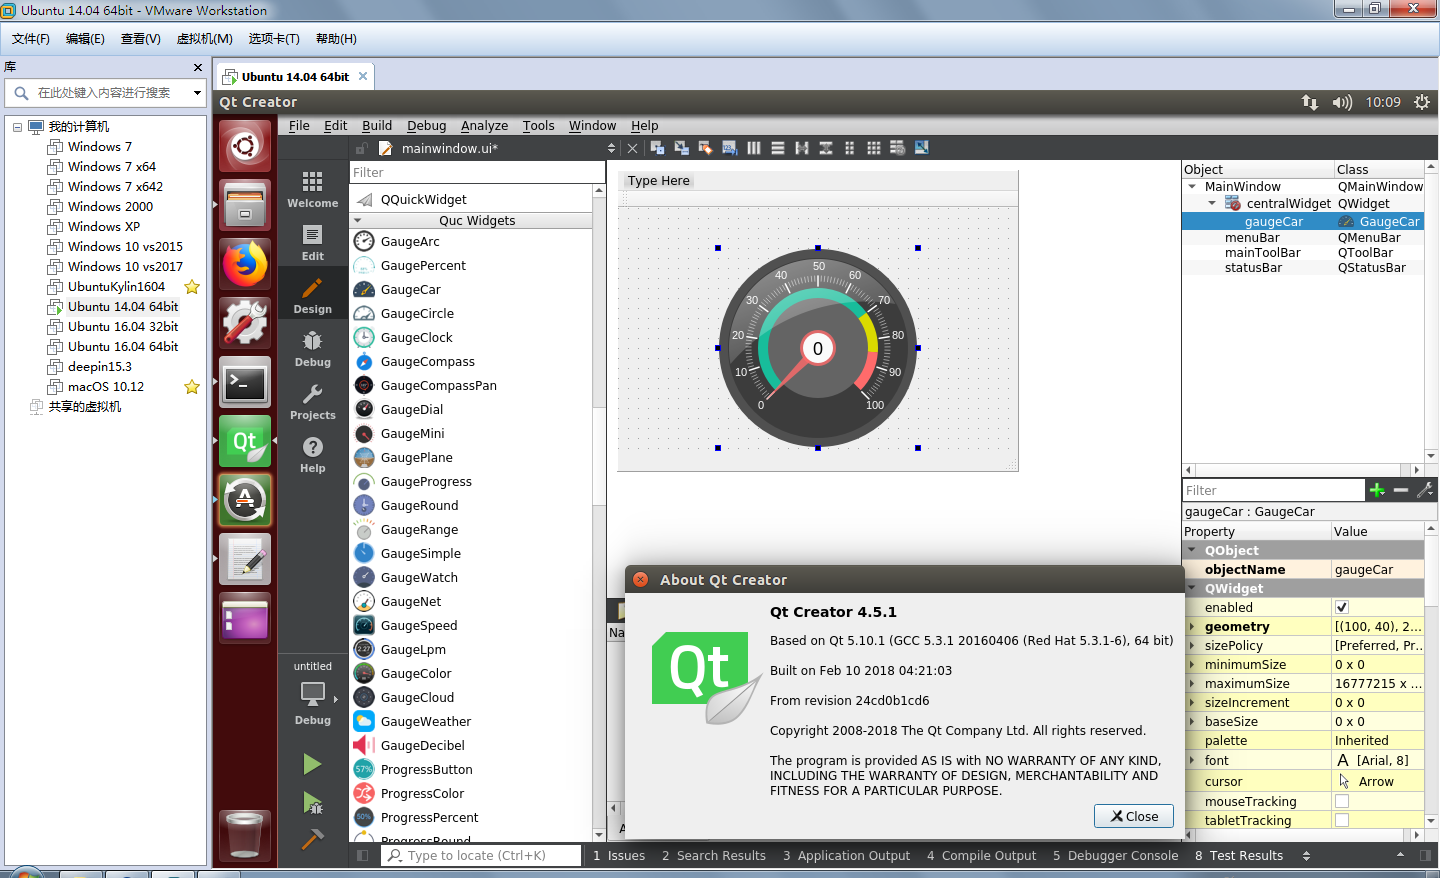Toggle the tabletTracking property checkbox
The width and height of the screenshot is (1440, 878).
coord(1342,820)
